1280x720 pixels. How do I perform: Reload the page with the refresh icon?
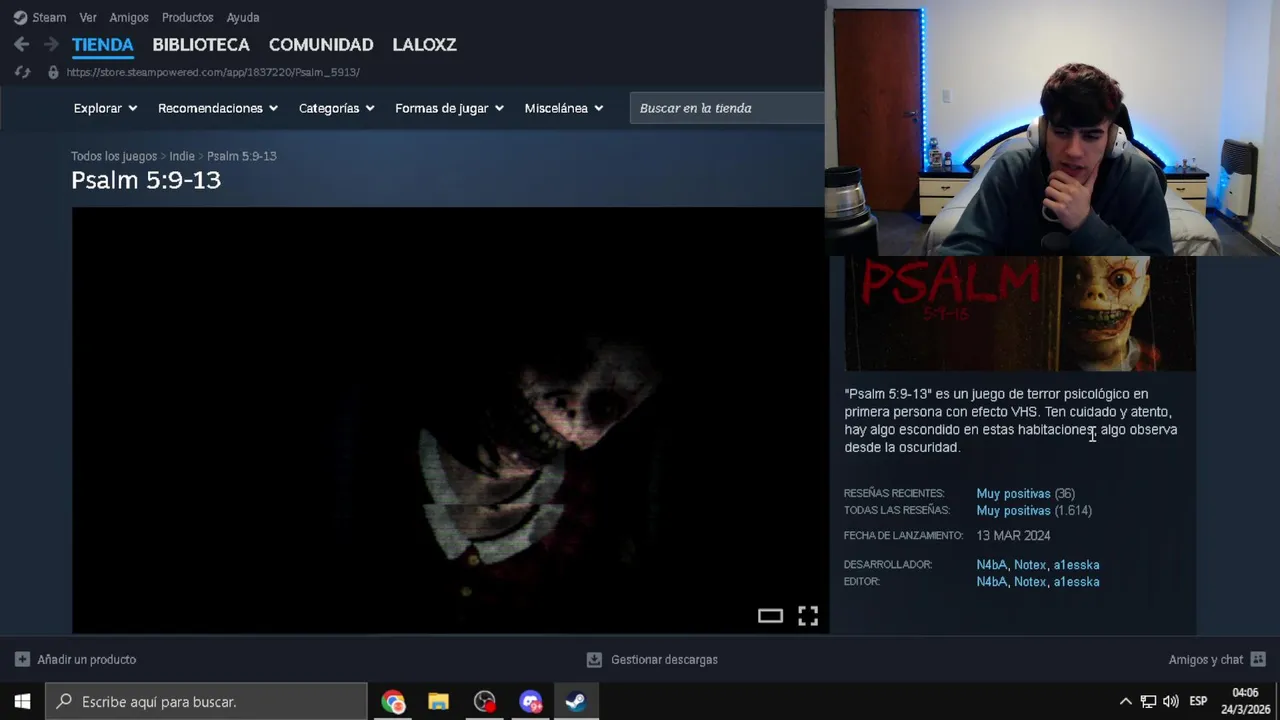pos(22,72)
